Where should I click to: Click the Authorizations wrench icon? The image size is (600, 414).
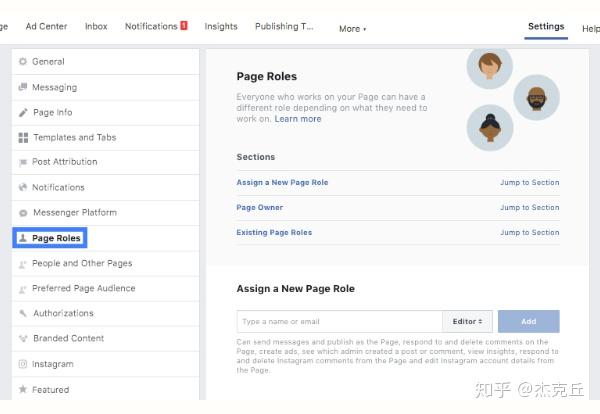point(23,313)
